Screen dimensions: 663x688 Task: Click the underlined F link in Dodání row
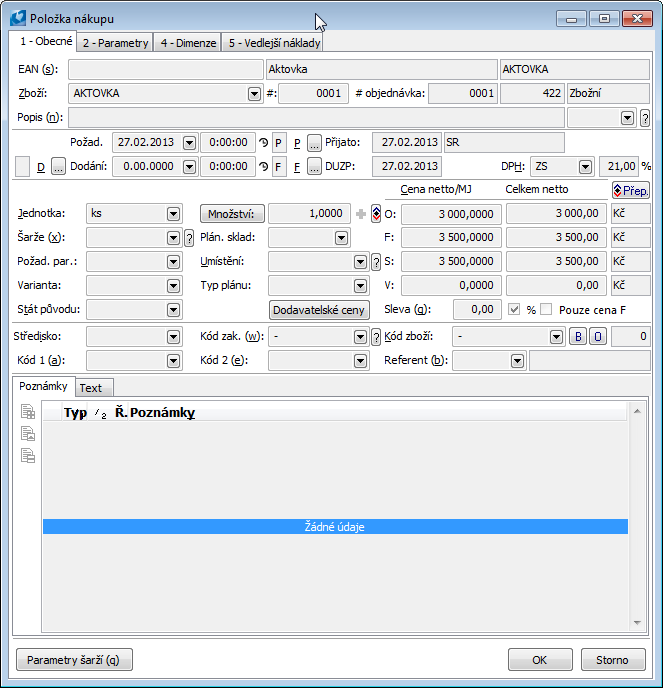pos(297,167)
